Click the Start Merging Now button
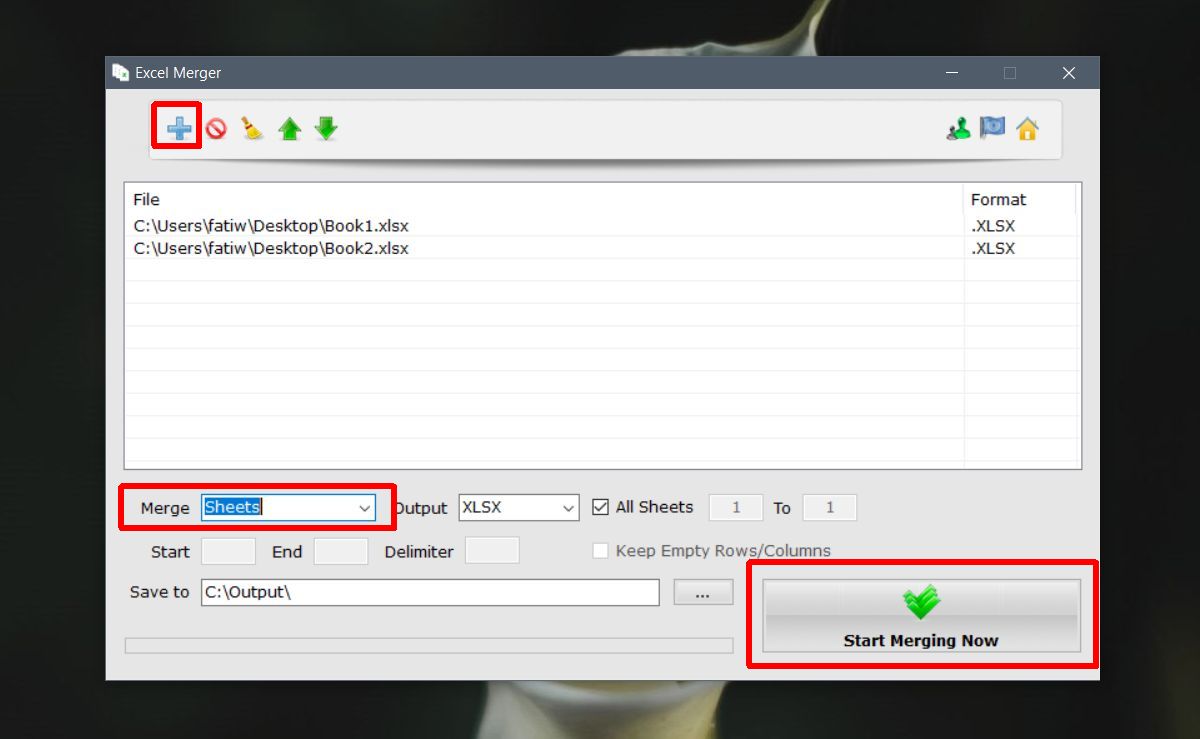 [920, 615]
